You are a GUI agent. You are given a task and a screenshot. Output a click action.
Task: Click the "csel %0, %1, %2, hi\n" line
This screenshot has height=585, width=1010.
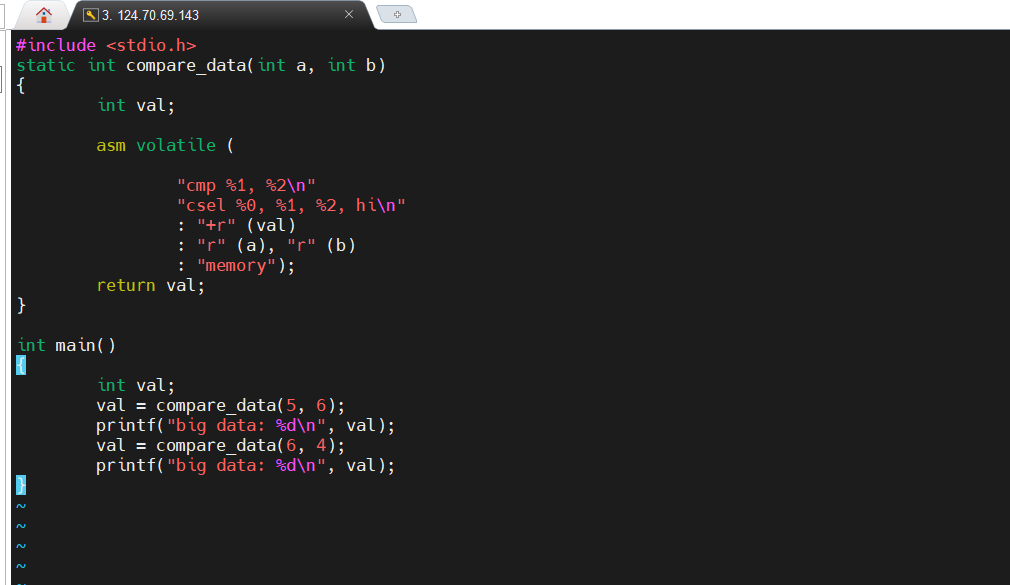(291, 206)
